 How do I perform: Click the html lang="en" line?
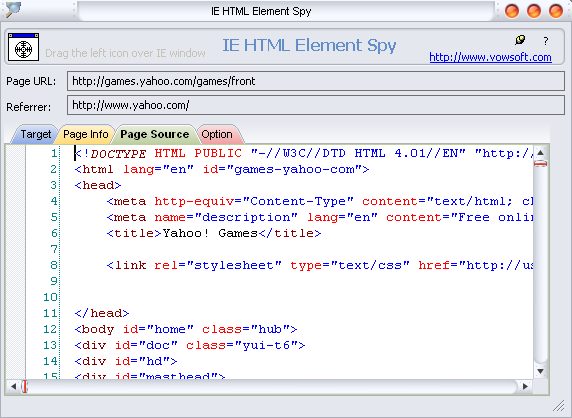pyautogui.click(x=222, y=170)
